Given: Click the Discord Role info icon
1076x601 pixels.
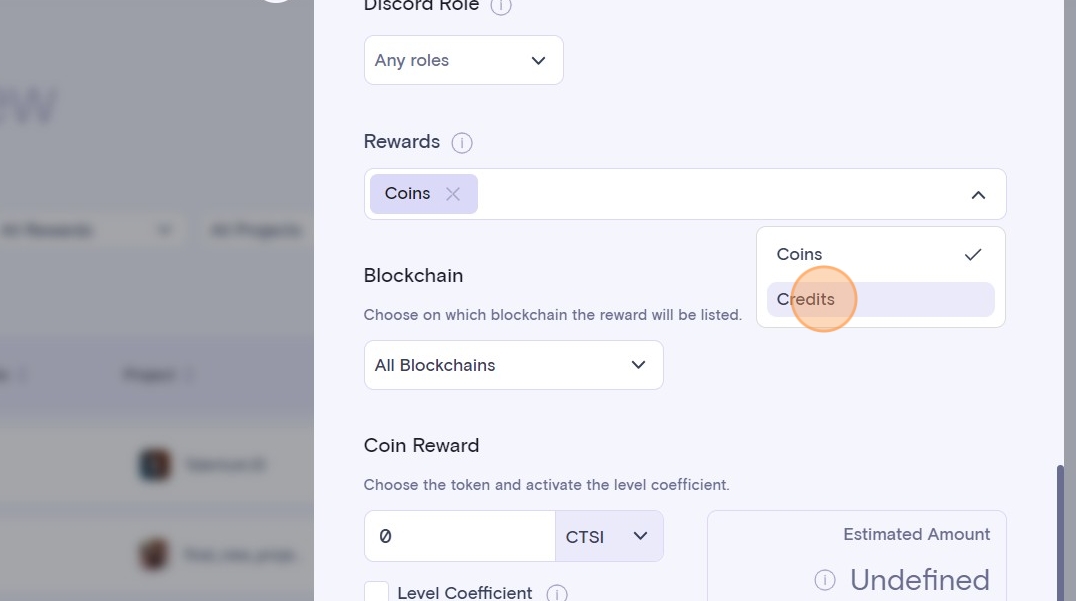Looking at the screenshot, I should point(501,6).
